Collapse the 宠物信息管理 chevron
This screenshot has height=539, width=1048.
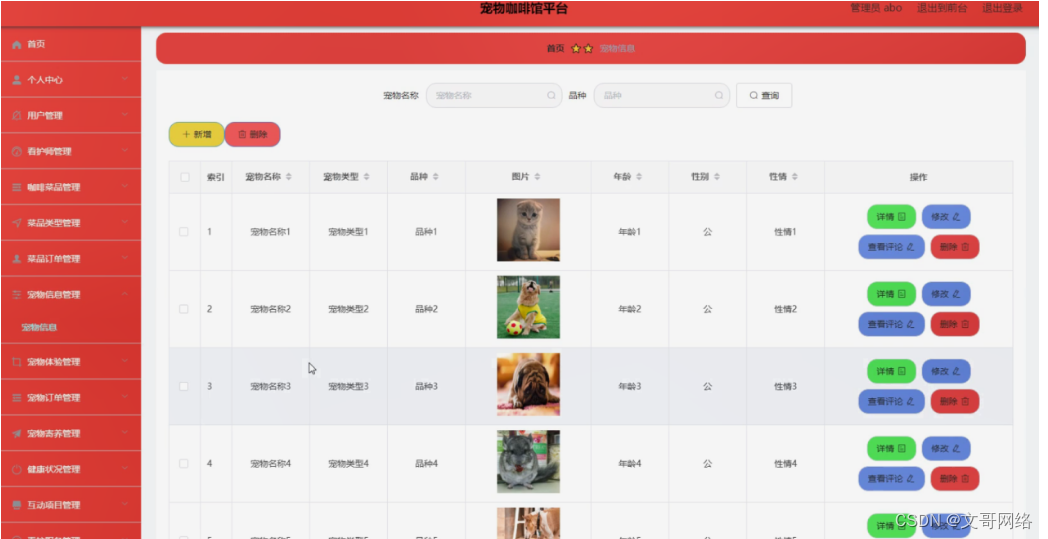[x=125, y=294]
